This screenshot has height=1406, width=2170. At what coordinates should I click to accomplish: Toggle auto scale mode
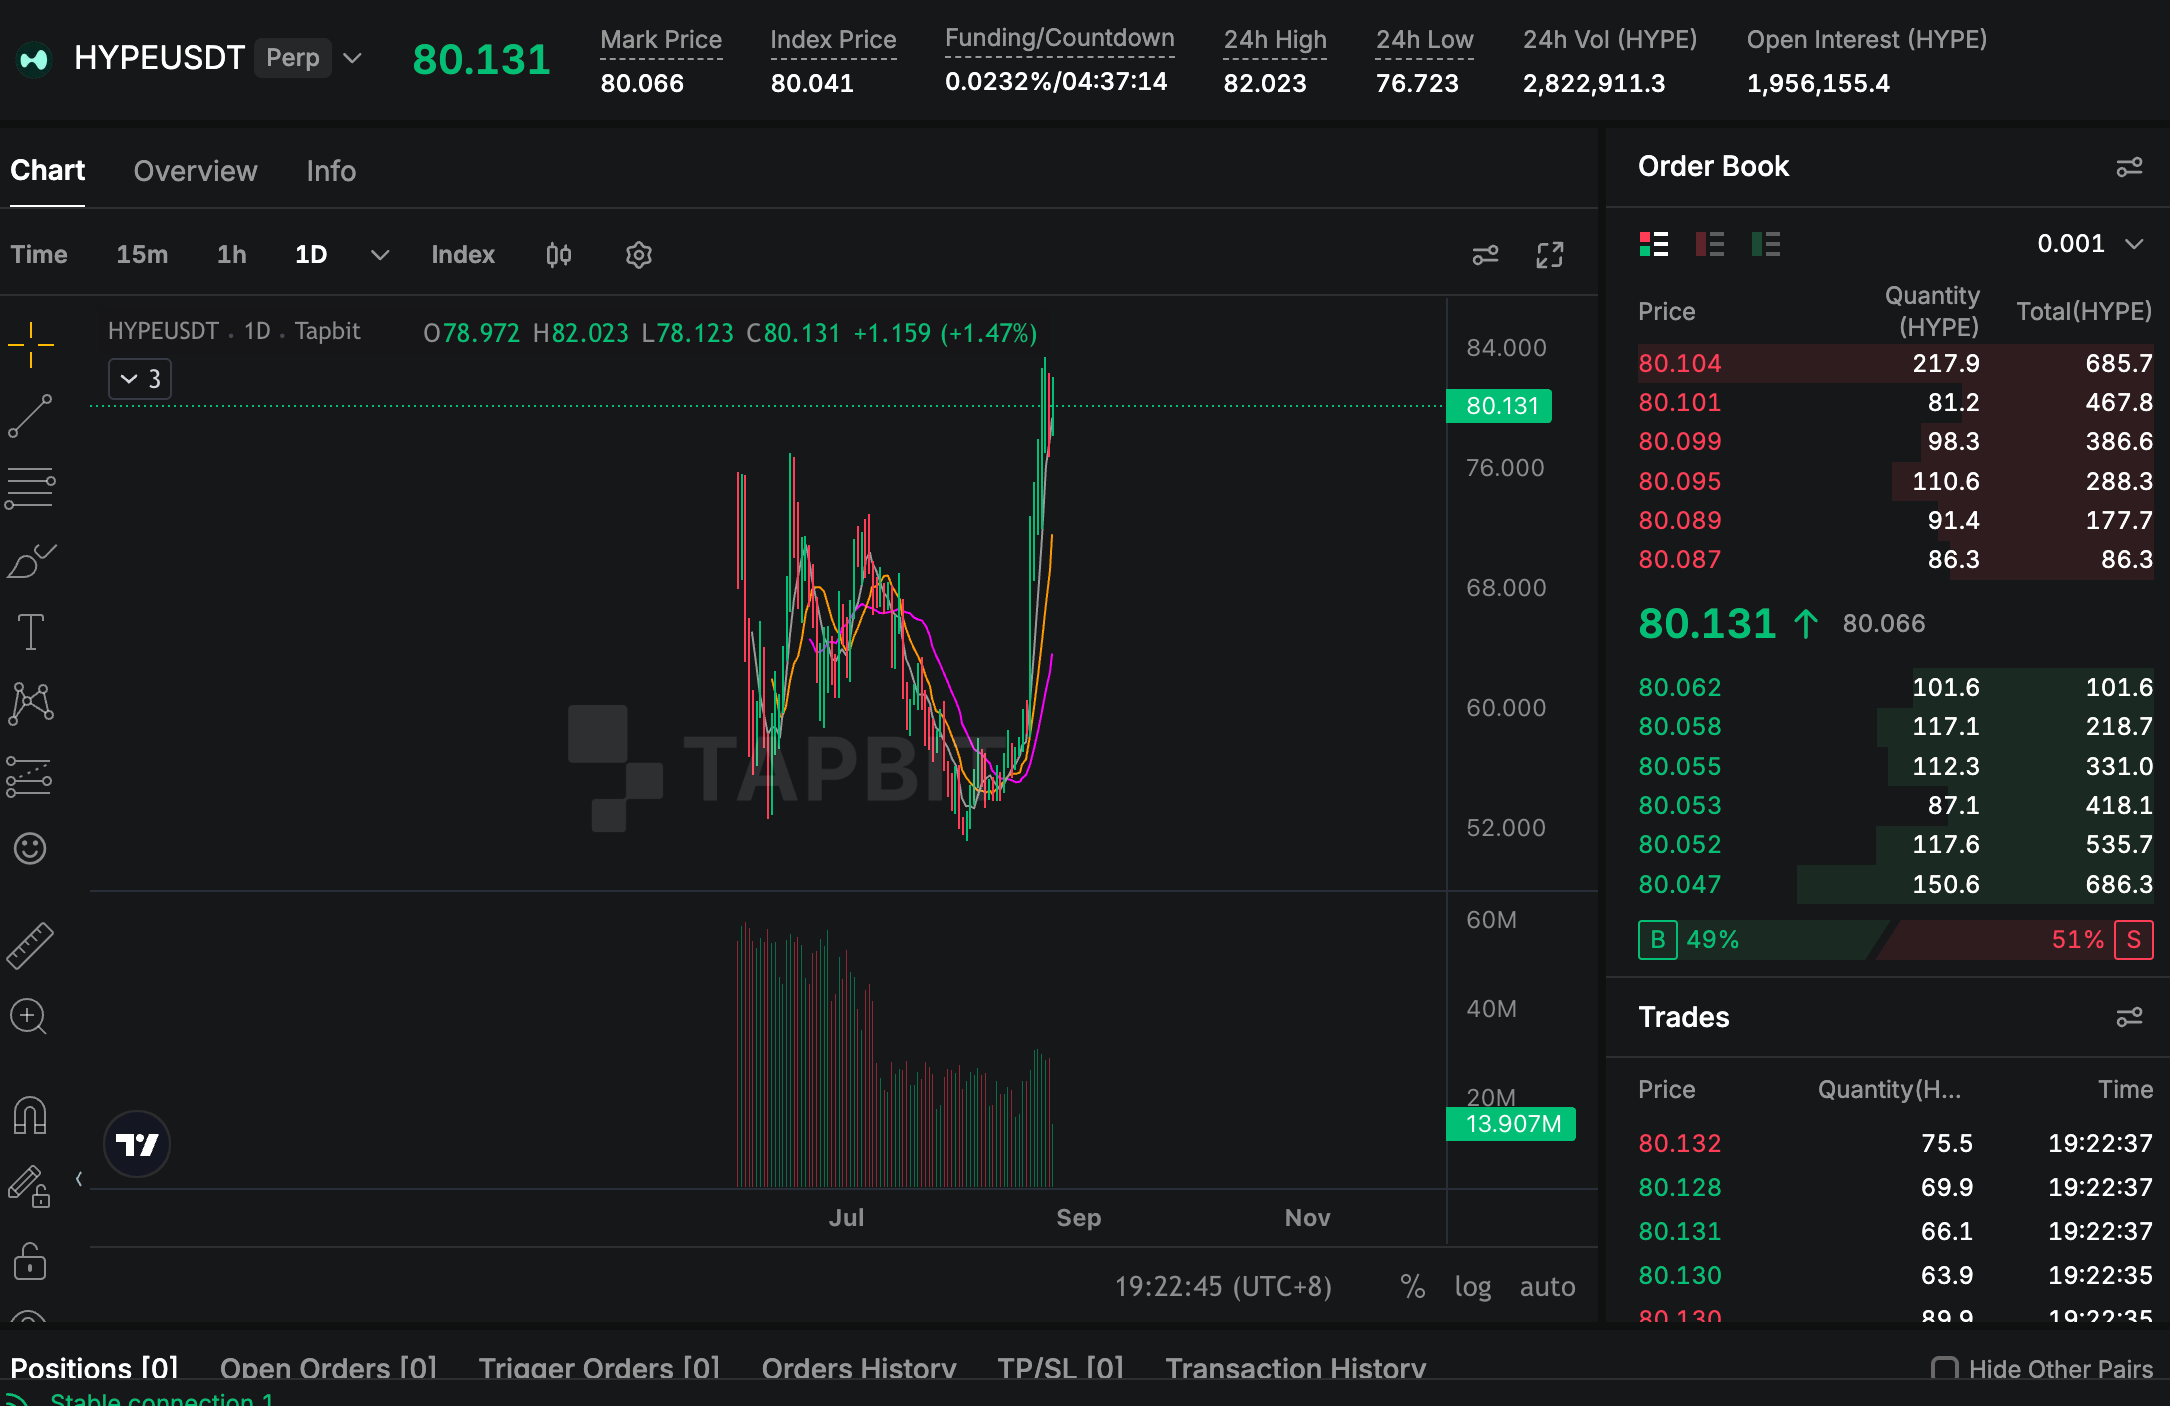[1547, 1287]
